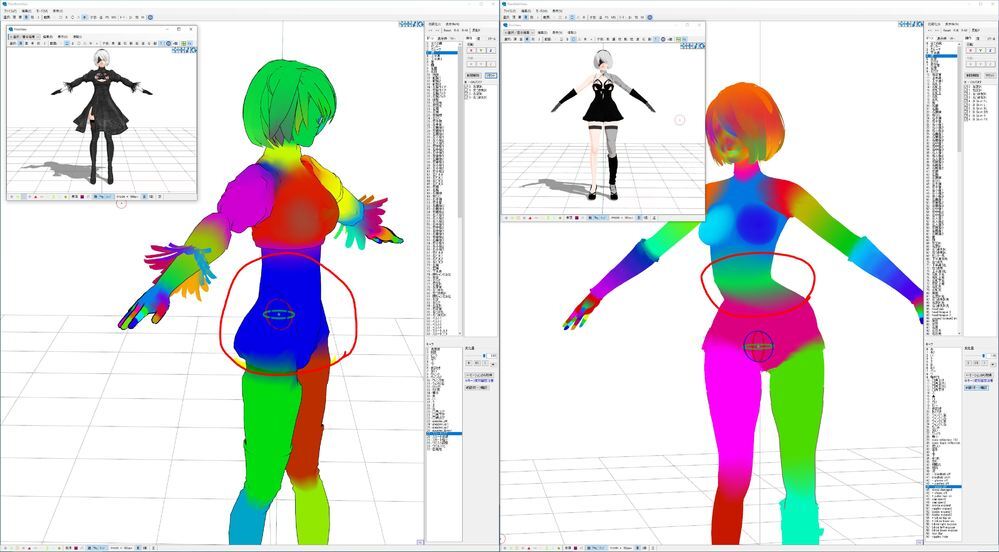Click the right PmxView title bar app icon
The image size is (999, 552).
point(505,24)
